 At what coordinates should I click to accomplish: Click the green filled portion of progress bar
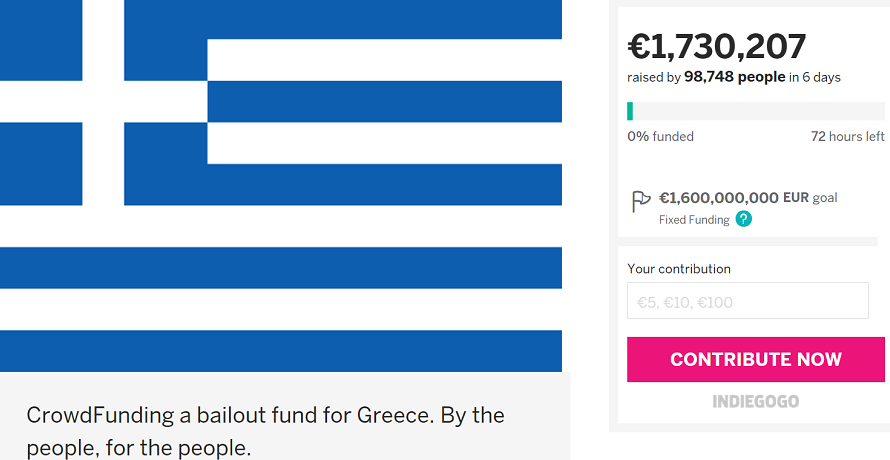click(x=630, y=111)
